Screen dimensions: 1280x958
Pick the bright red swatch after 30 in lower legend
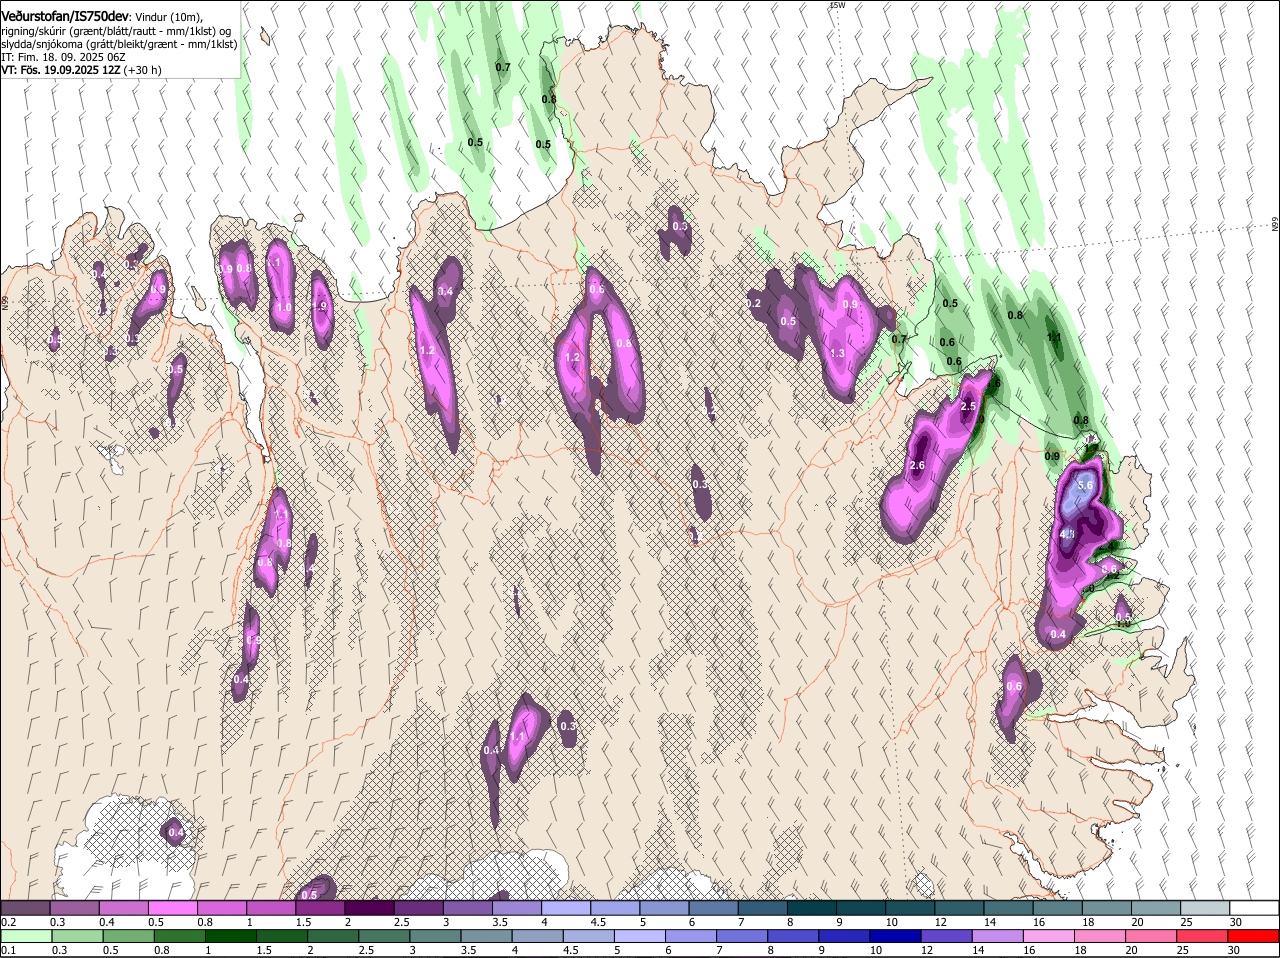point(1255,936)
